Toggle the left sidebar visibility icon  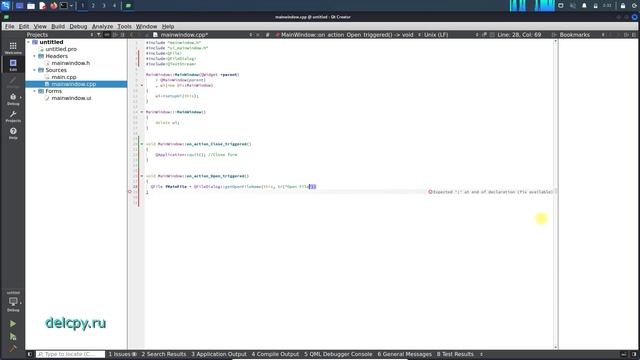(29, 354)
